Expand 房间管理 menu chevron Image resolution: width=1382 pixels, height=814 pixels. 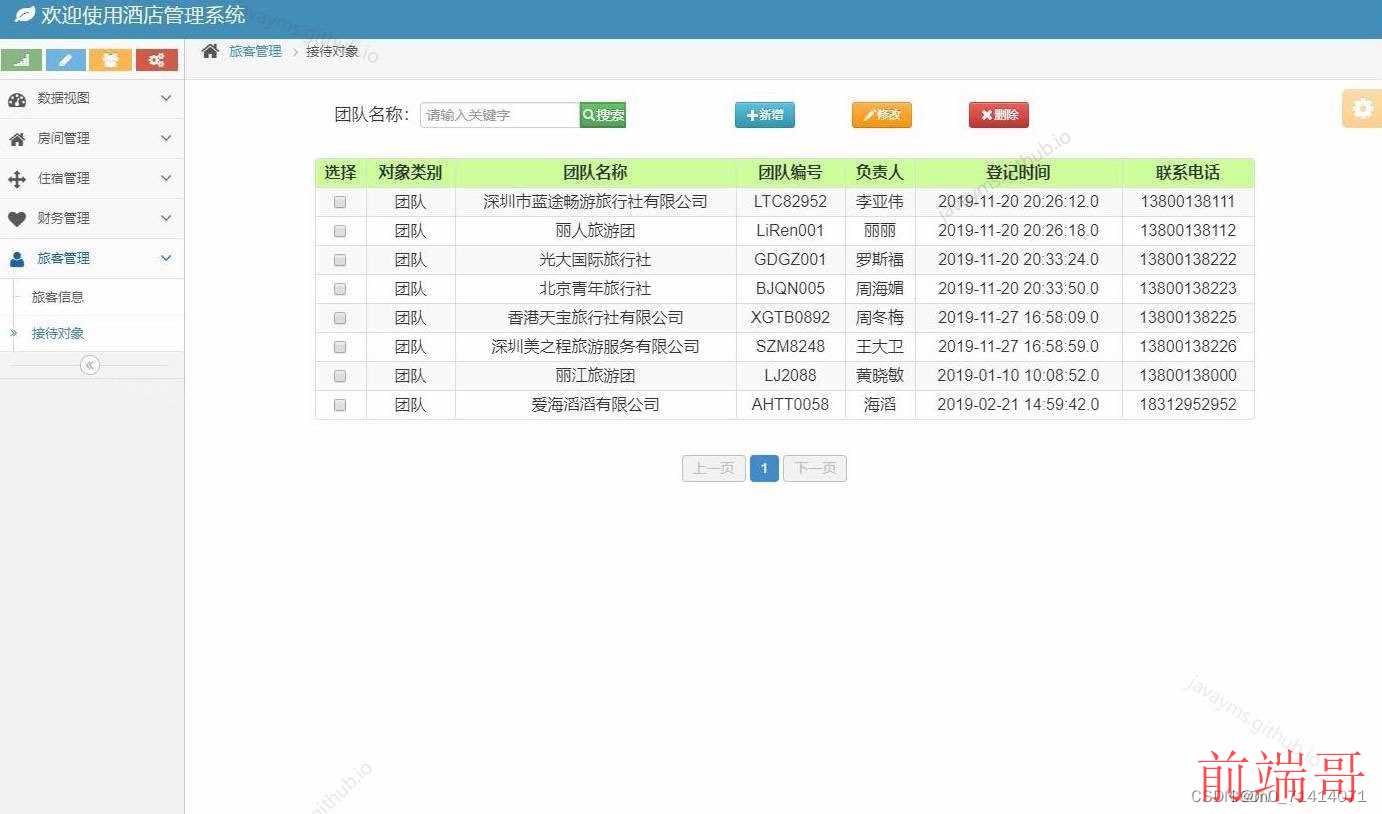point(166,138)
